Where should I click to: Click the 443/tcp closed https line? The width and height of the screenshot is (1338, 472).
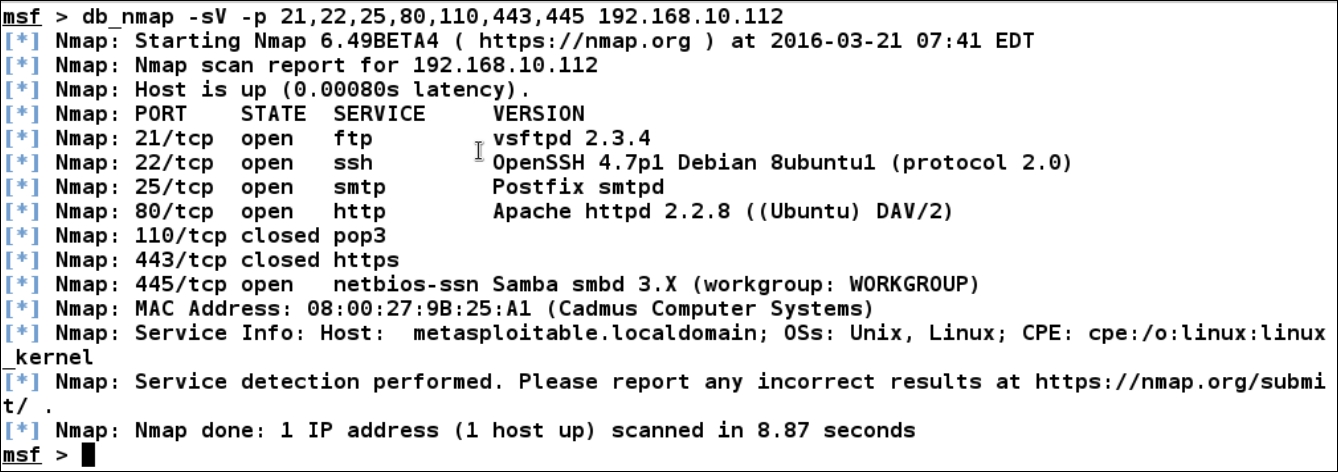[267, 260]
